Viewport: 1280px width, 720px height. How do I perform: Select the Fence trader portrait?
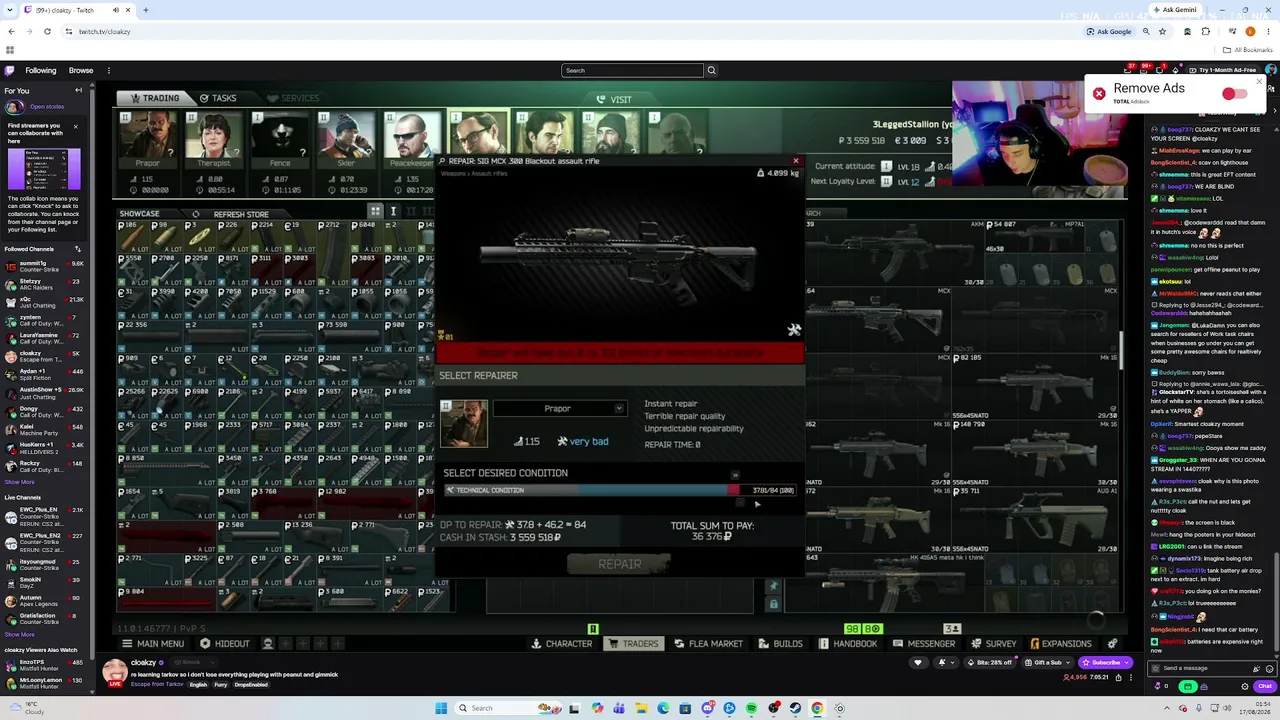(281, 140)
